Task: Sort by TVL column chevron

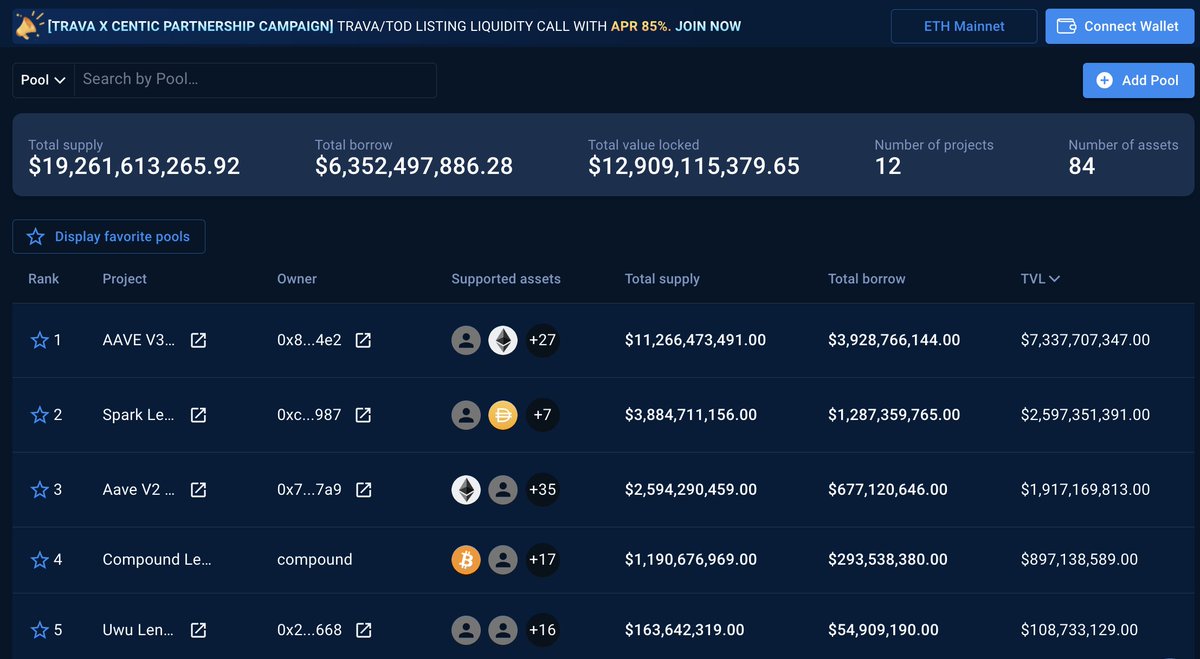Action: point(1055,279)
